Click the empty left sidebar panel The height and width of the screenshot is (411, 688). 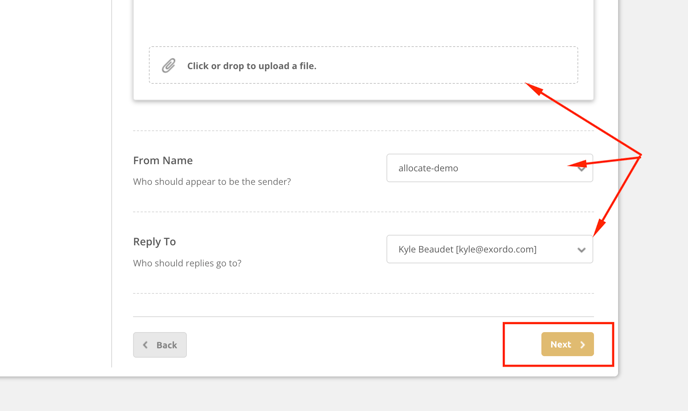(55, 180)
